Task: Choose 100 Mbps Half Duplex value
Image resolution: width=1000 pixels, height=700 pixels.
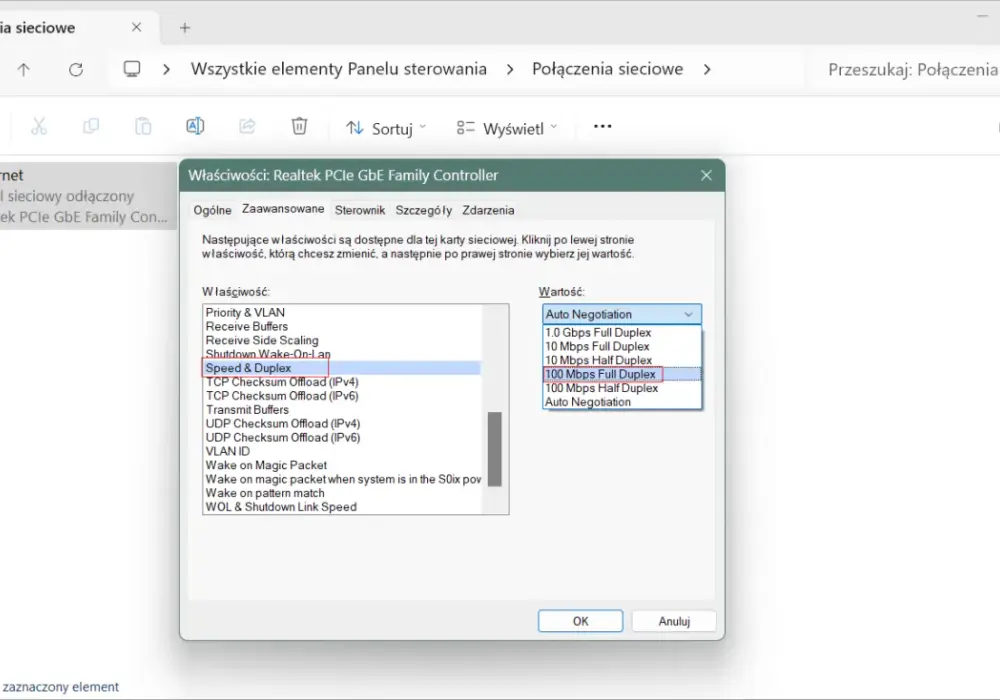Action: (x=622, y=388)
